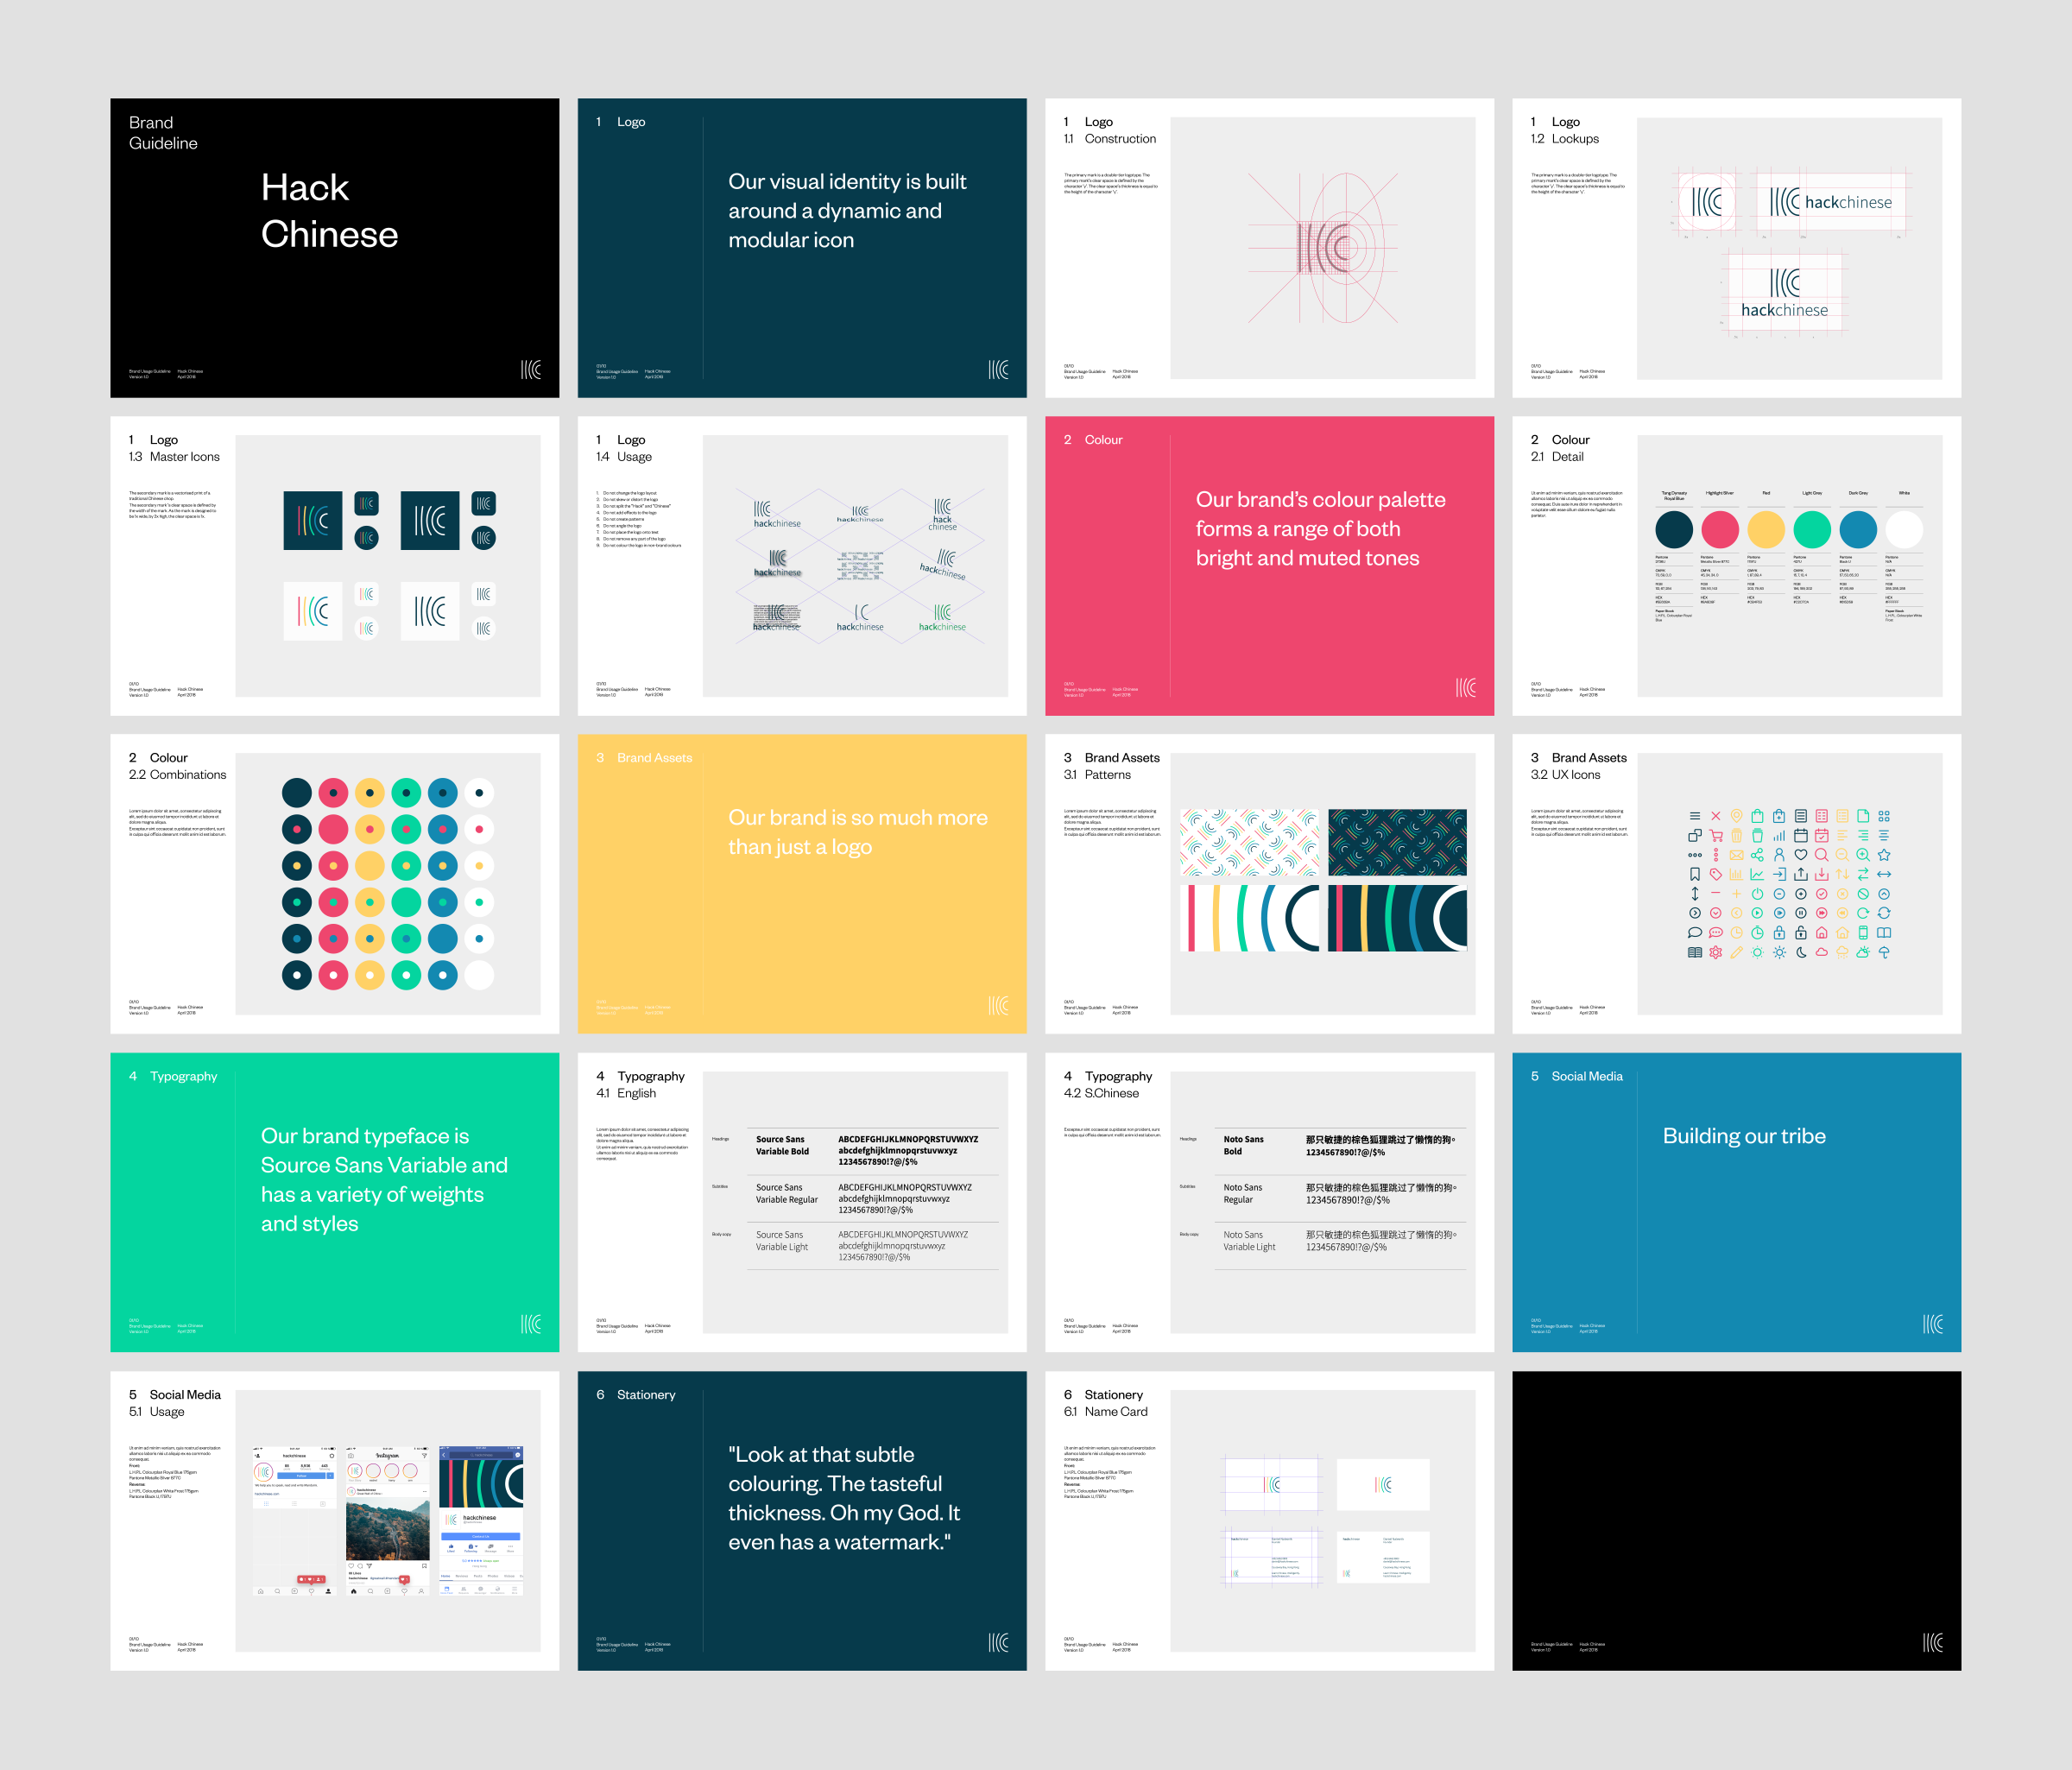
Task: Pick the yellow colour circle in Colour Detail
Action: pos(1766,529)
